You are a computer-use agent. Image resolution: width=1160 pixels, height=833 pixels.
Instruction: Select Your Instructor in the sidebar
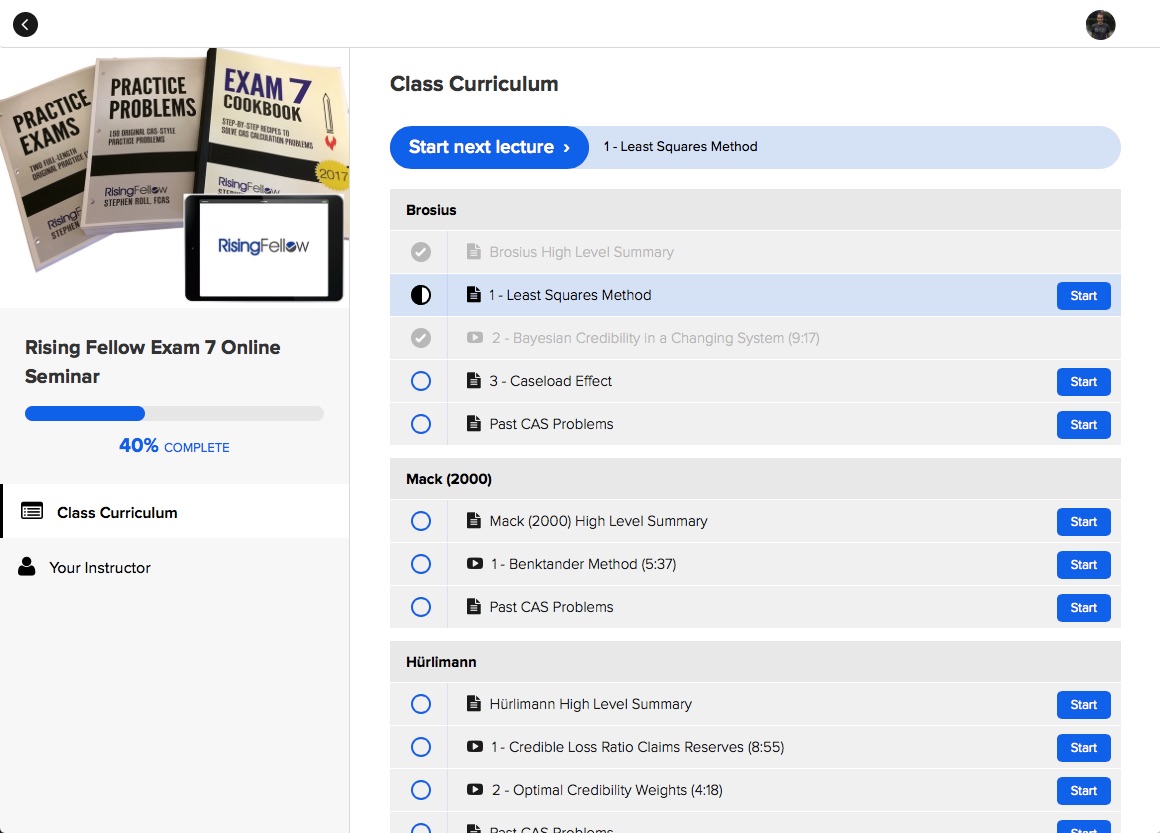[175, 567]
